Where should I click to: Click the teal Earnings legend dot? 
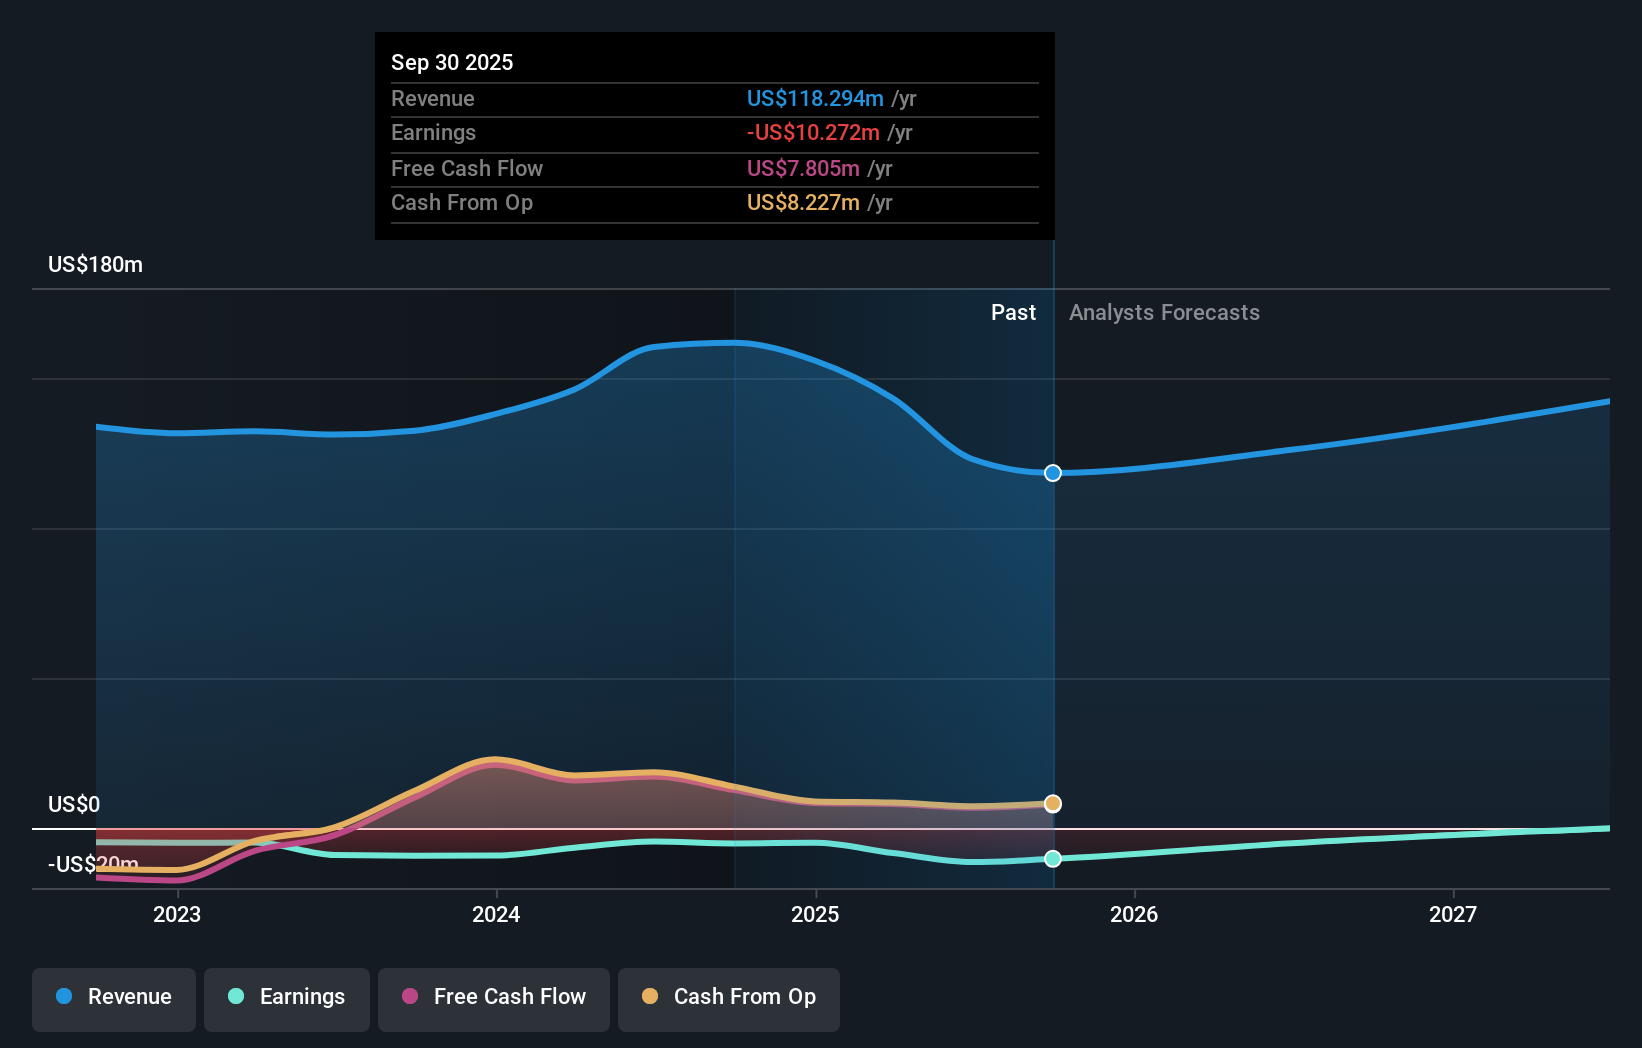click(x=234, y=997)
